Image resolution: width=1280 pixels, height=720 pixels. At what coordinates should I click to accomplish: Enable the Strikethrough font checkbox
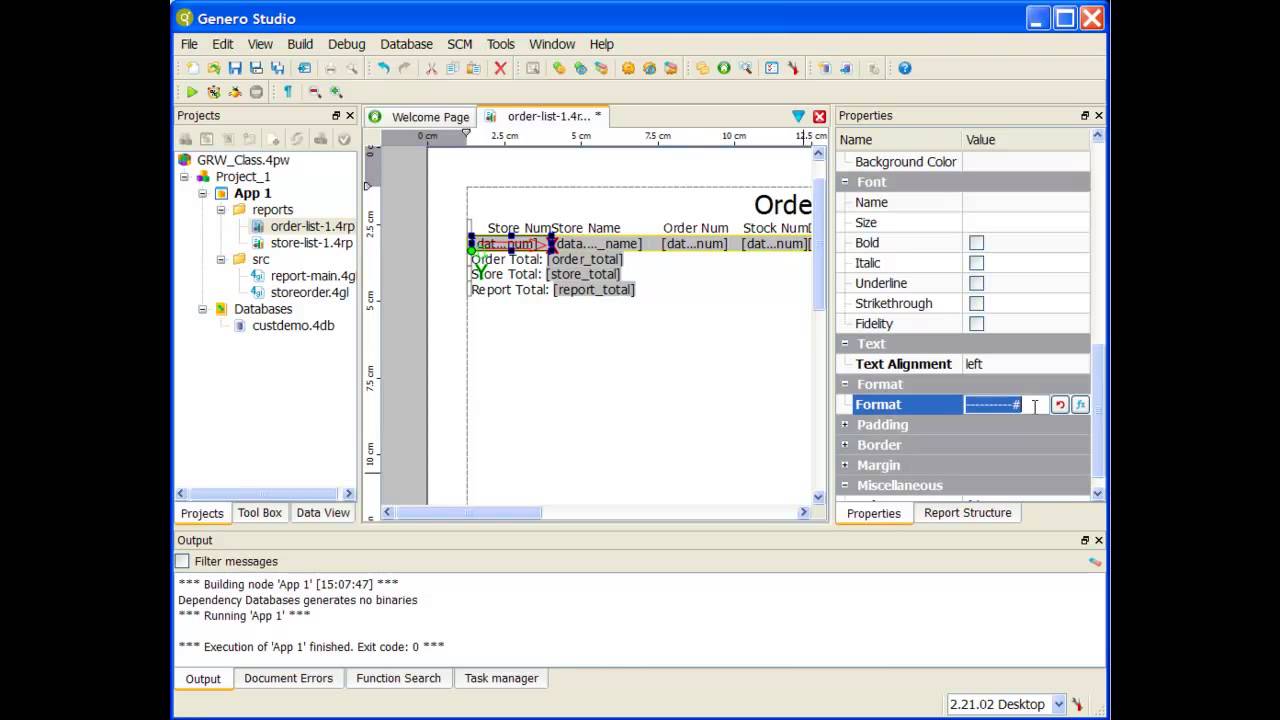pos(976,303)
